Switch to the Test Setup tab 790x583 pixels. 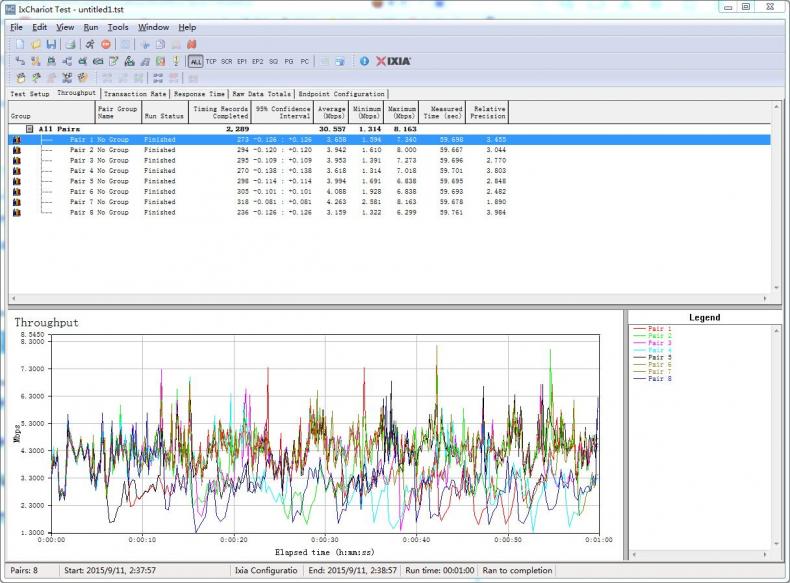point(30,94)
